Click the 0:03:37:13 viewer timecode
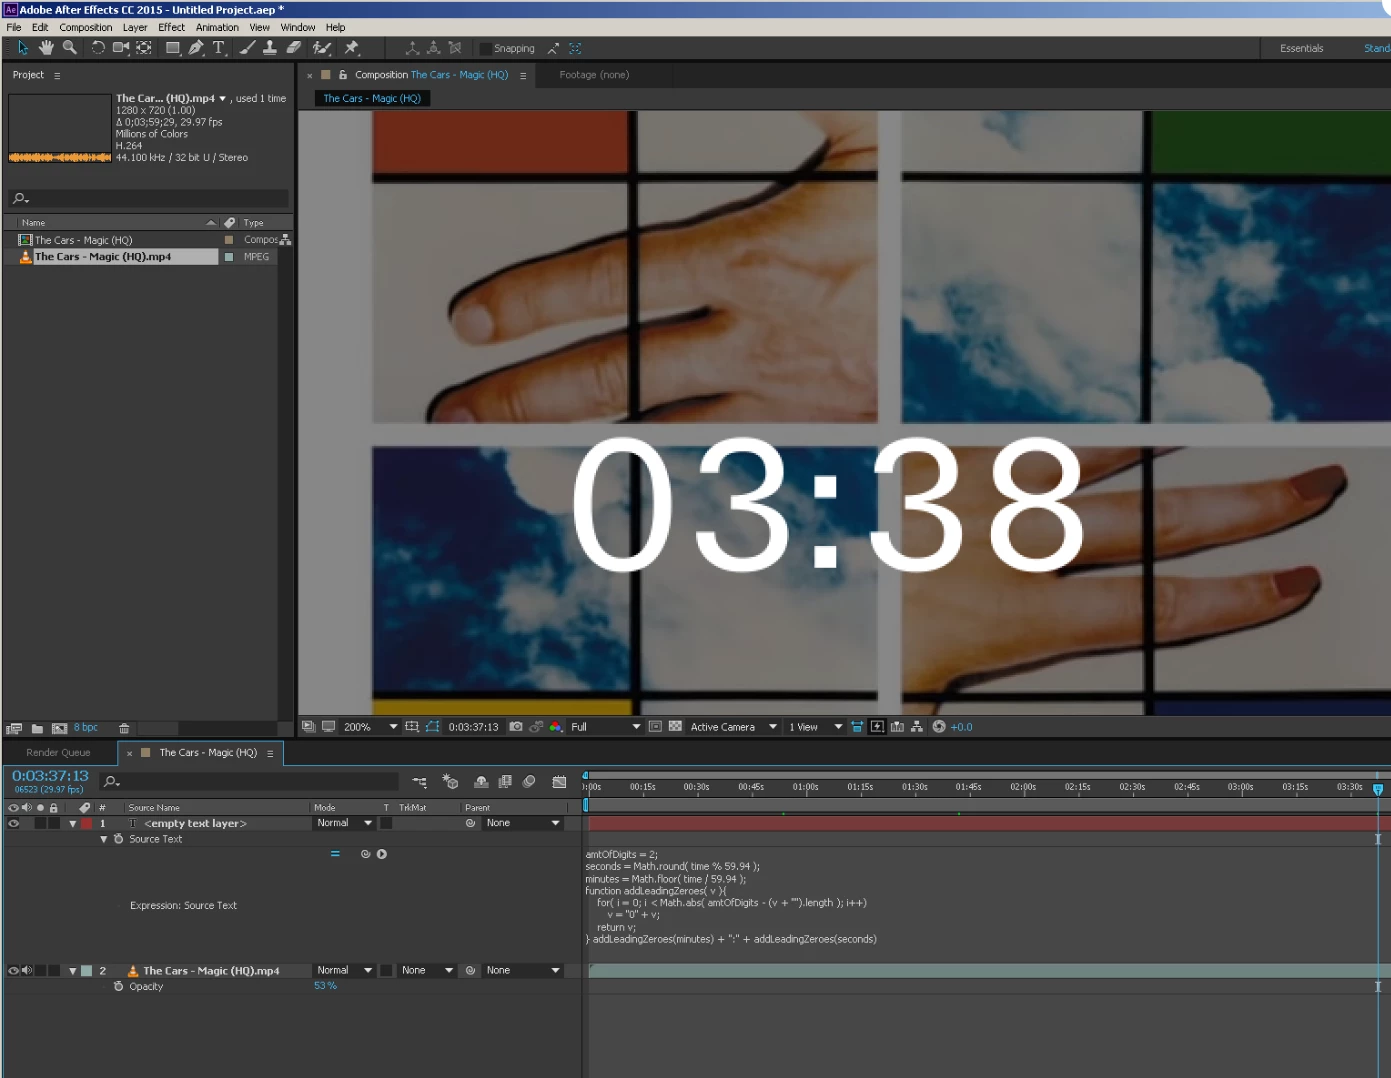1391x1078 pixels. coord(473,727)
